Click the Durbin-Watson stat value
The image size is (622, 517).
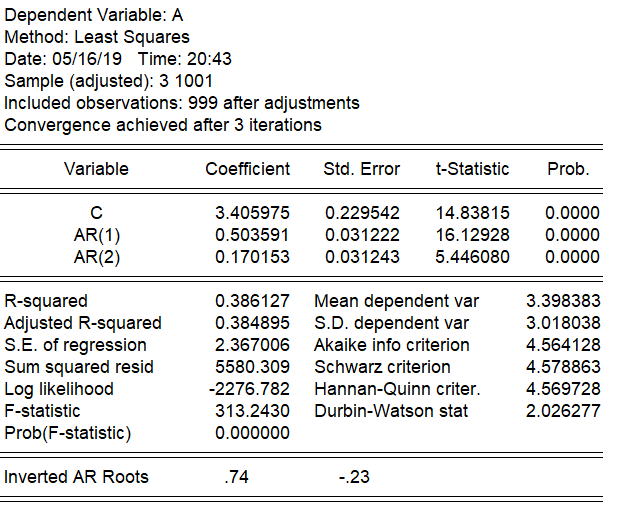pos(563,411)
